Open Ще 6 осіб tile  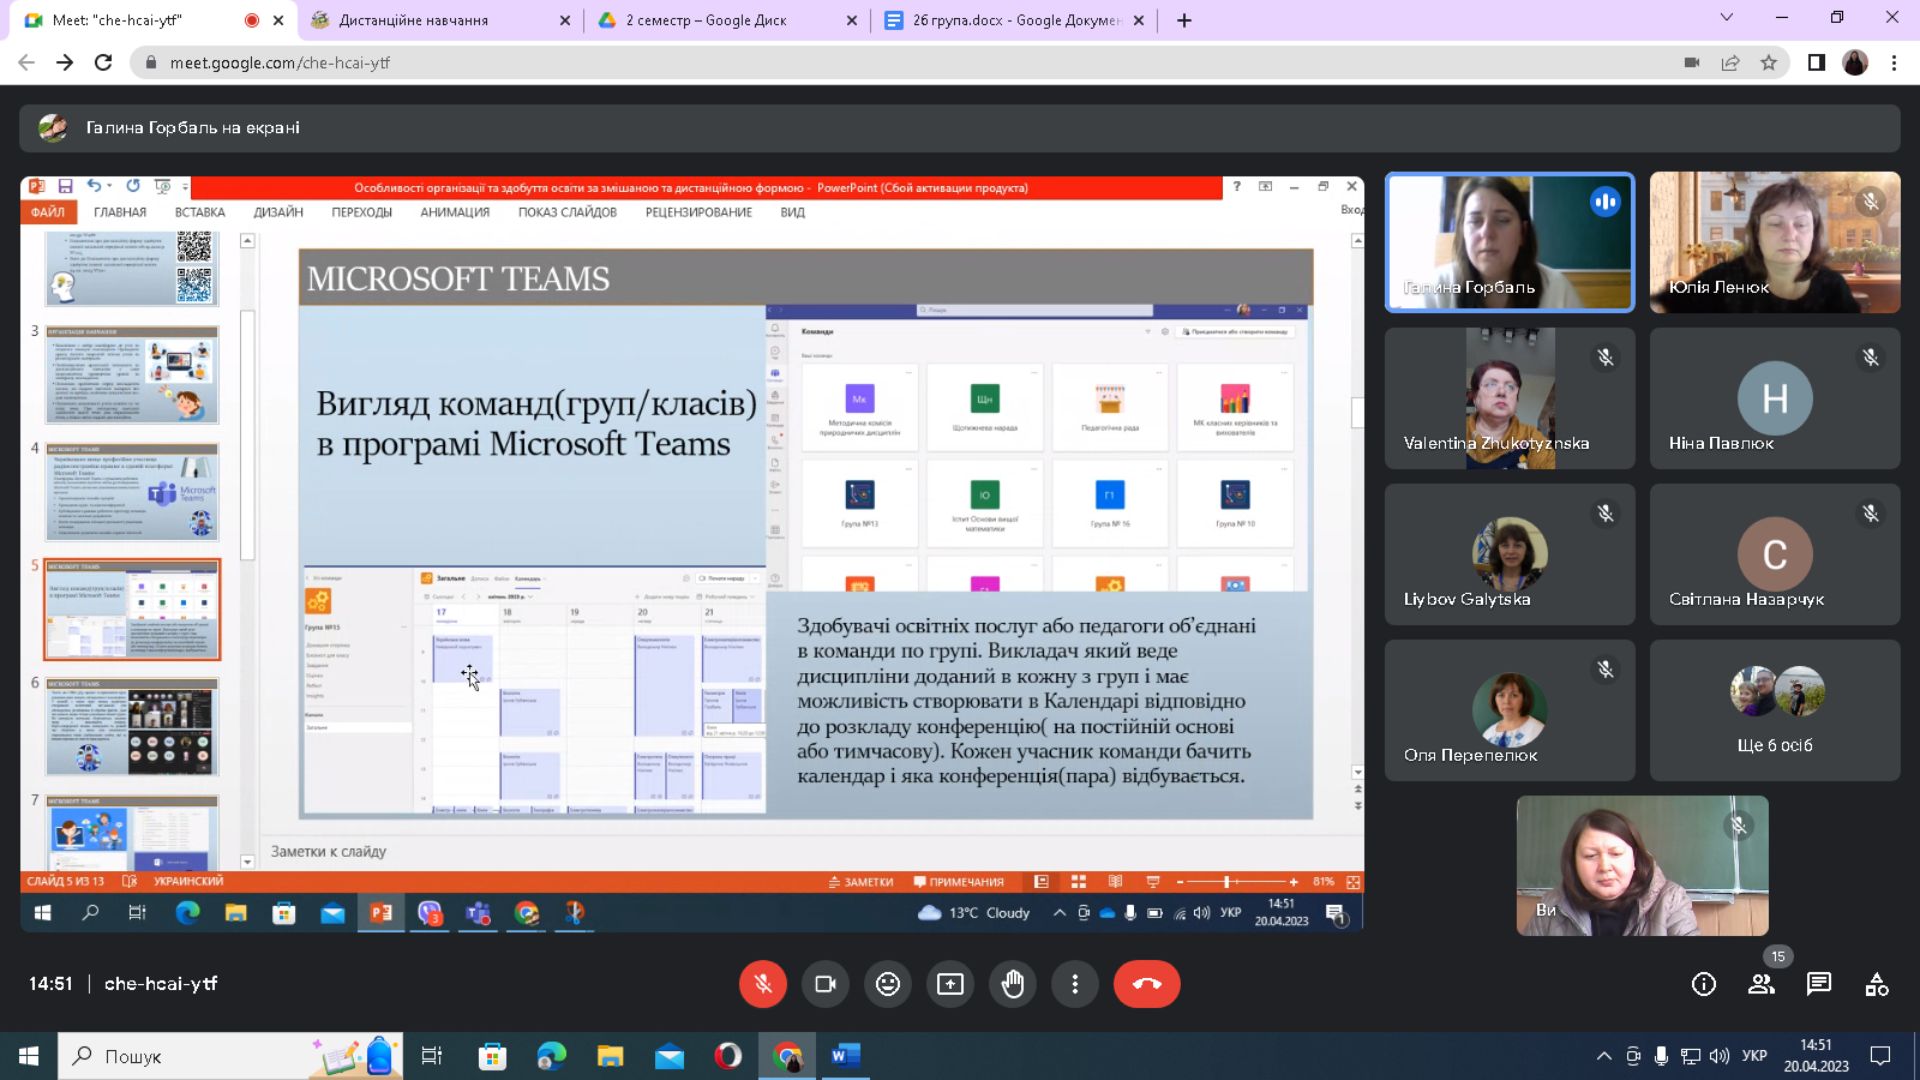[1775, 710]
